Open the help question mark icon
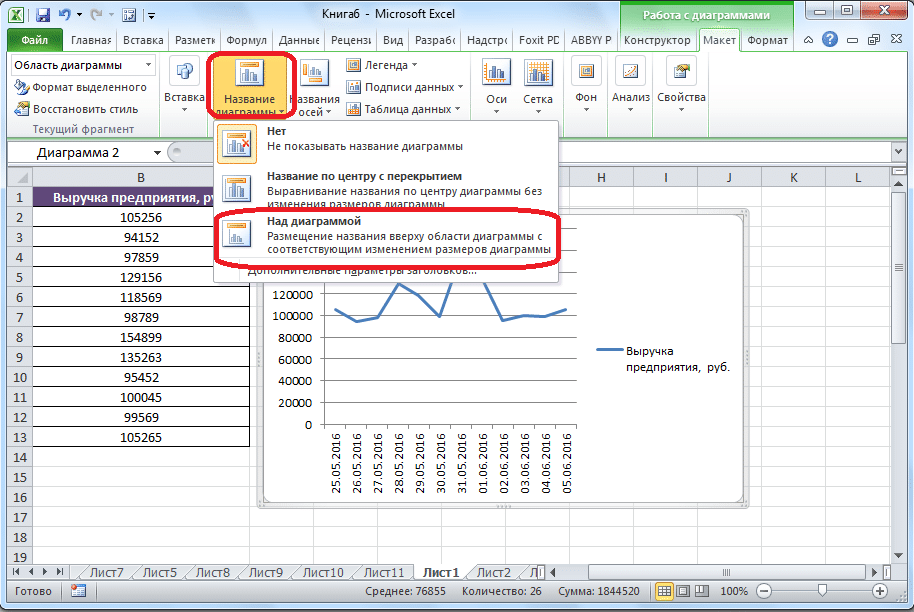Image resolution: width=914 pixels, height=612 pixels. [x=829, y=39]
